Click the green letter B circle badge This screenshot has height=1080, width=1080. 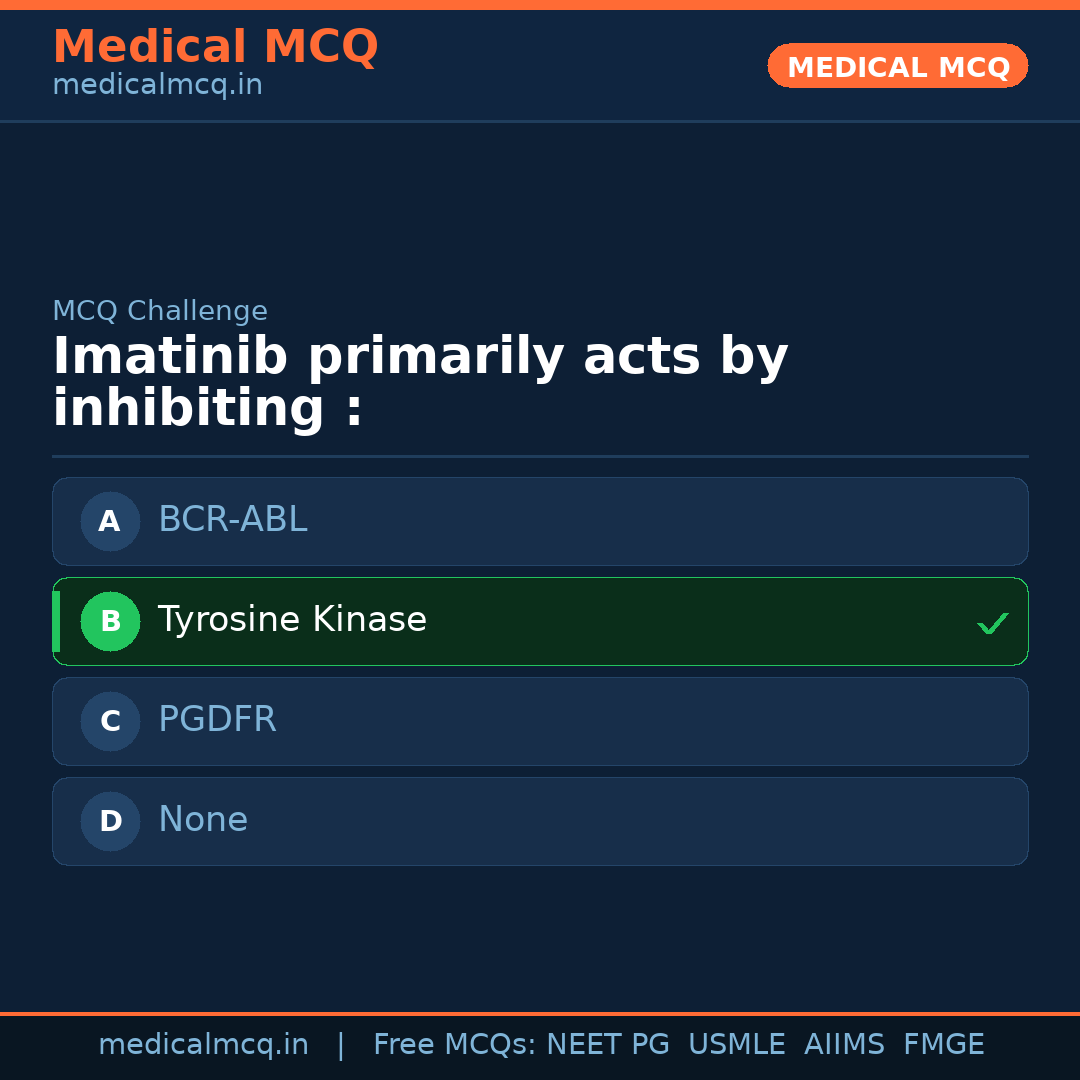[x=110, y=621]
